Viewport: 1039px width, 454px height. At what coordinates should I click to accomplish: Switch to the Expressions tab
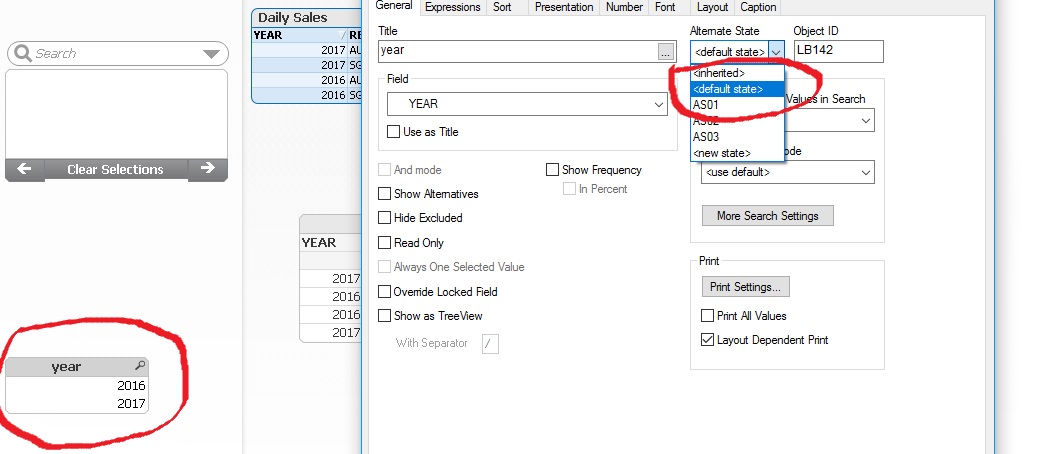453,7
